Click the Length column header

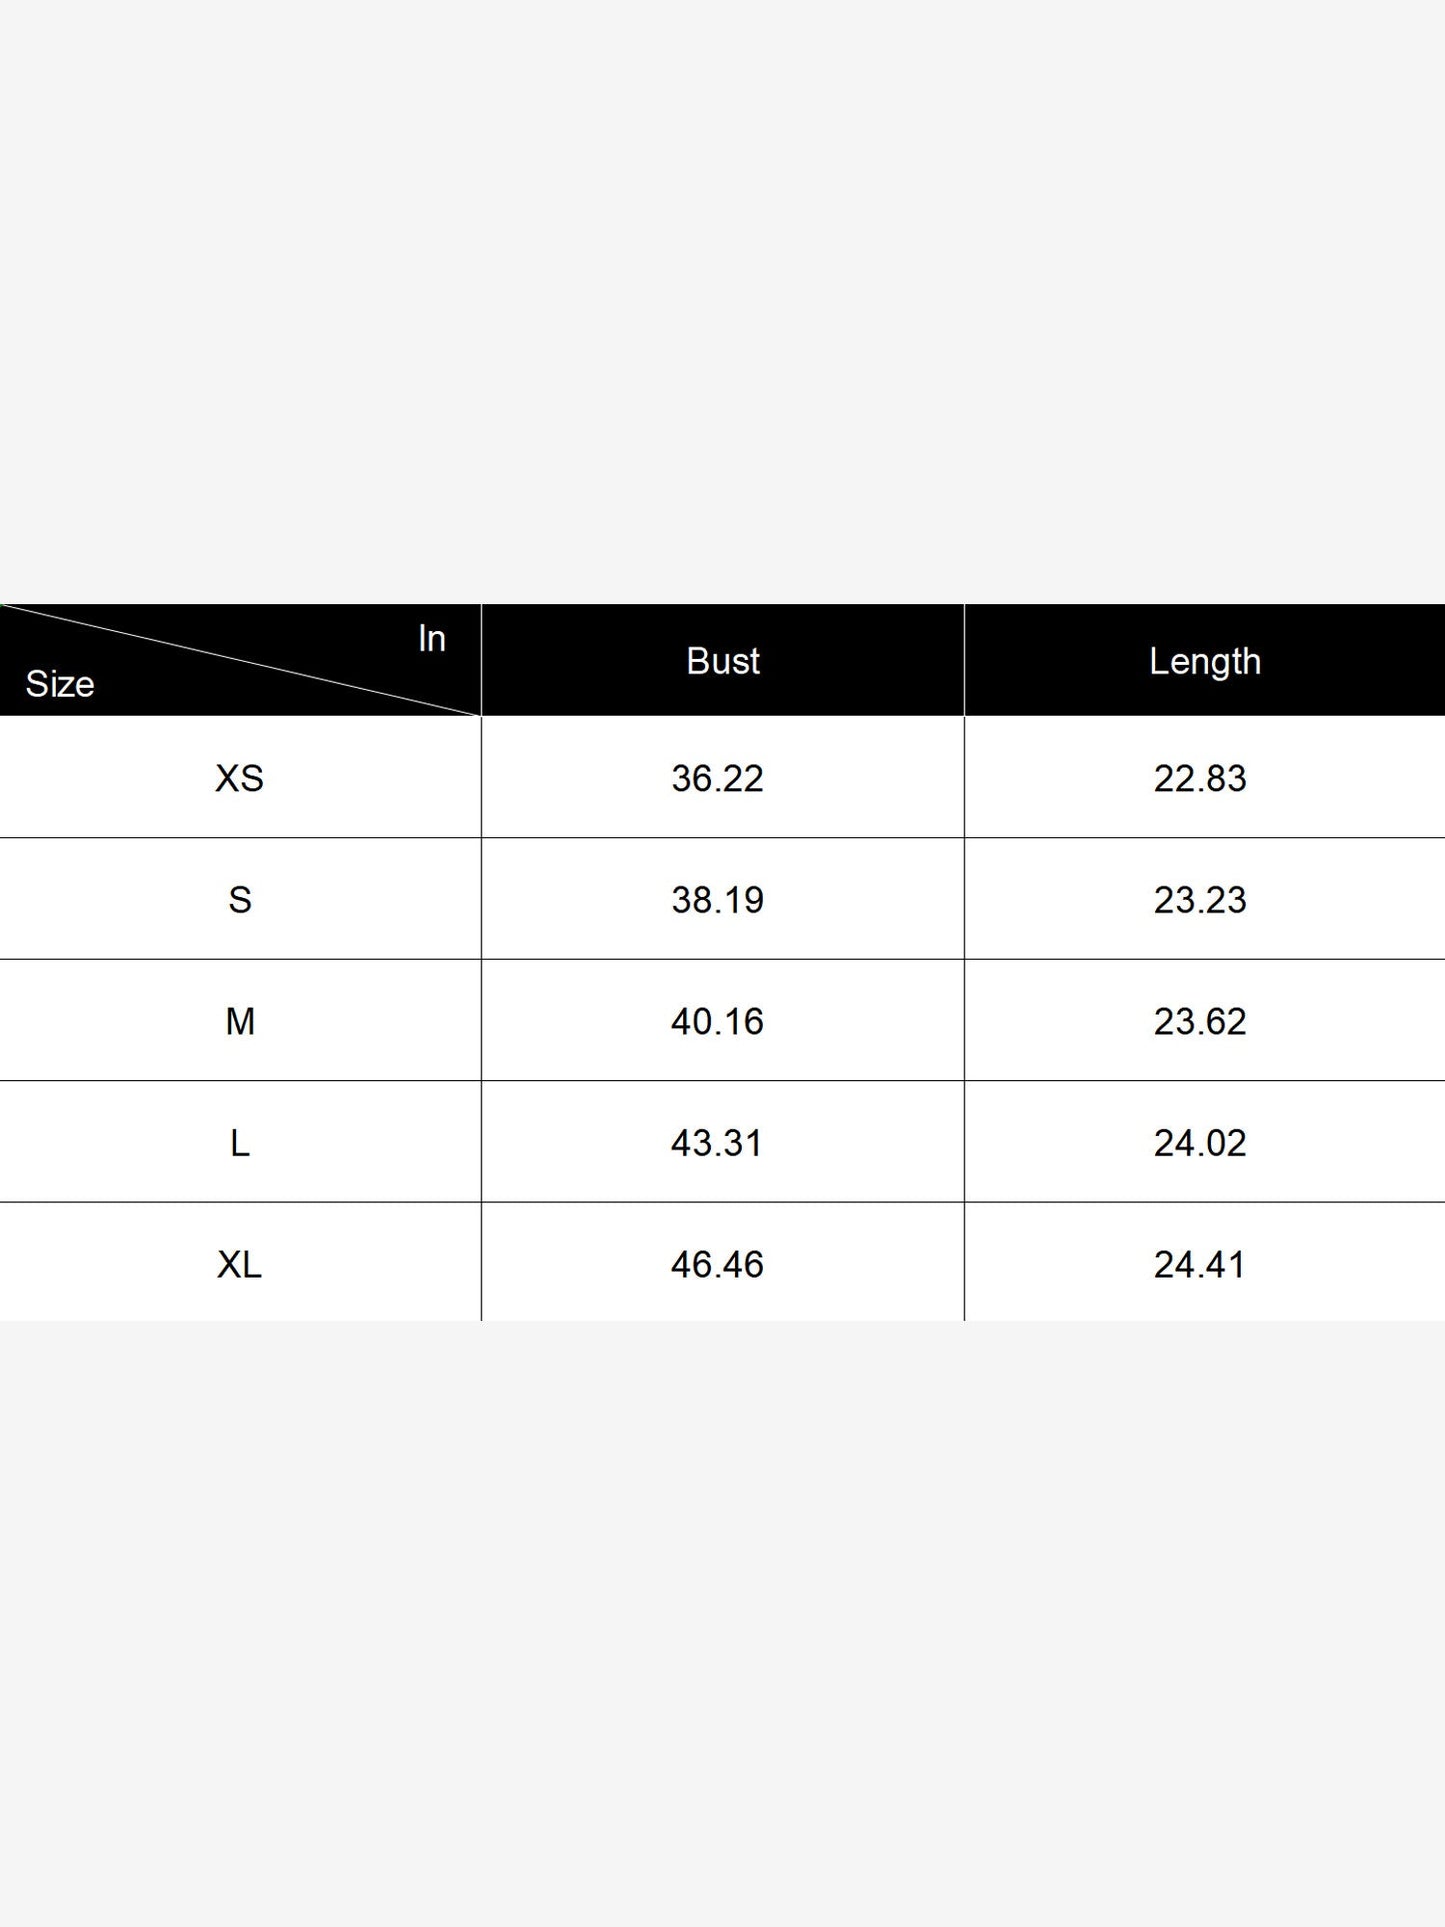coord(1205,661)
